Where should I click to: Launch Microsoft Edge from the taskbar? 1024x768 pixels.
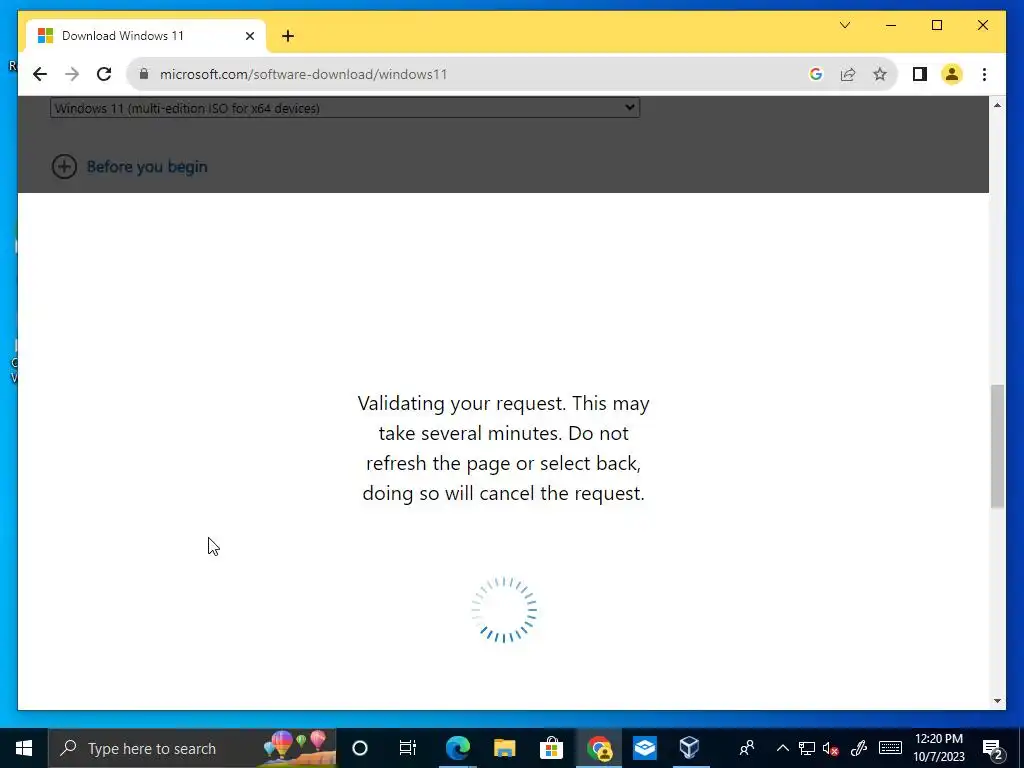pyautogui.click(x=457, y=748)
